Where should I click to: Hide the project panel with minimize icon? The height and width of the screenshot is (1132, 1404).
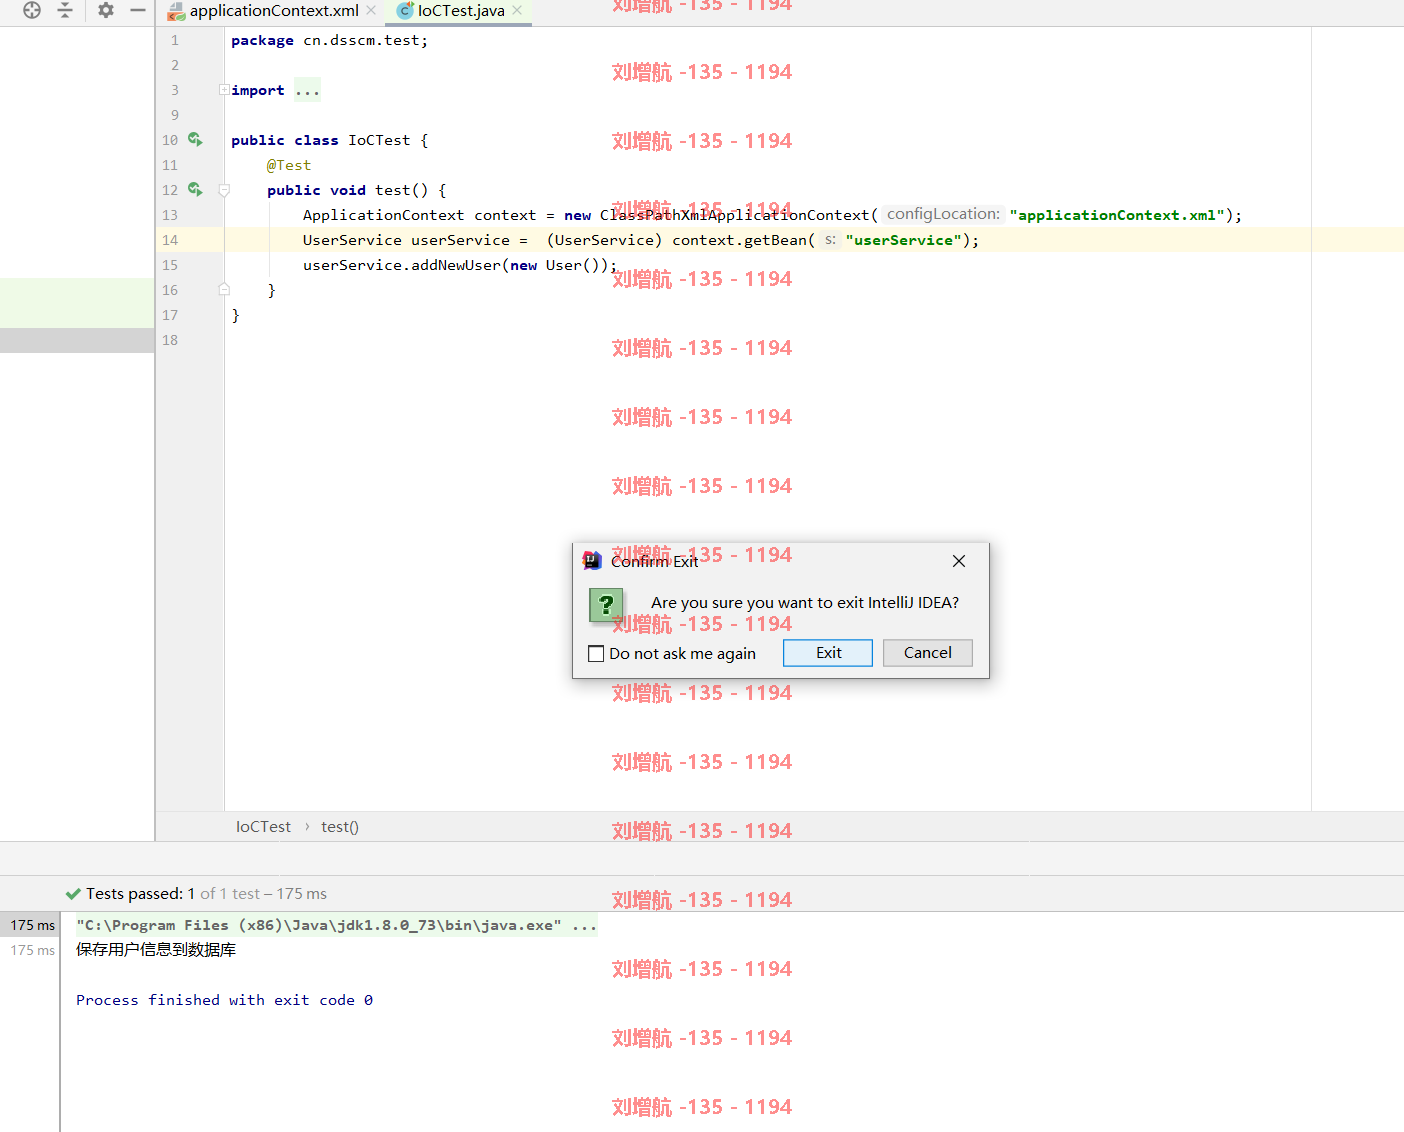tap(138, 10)
